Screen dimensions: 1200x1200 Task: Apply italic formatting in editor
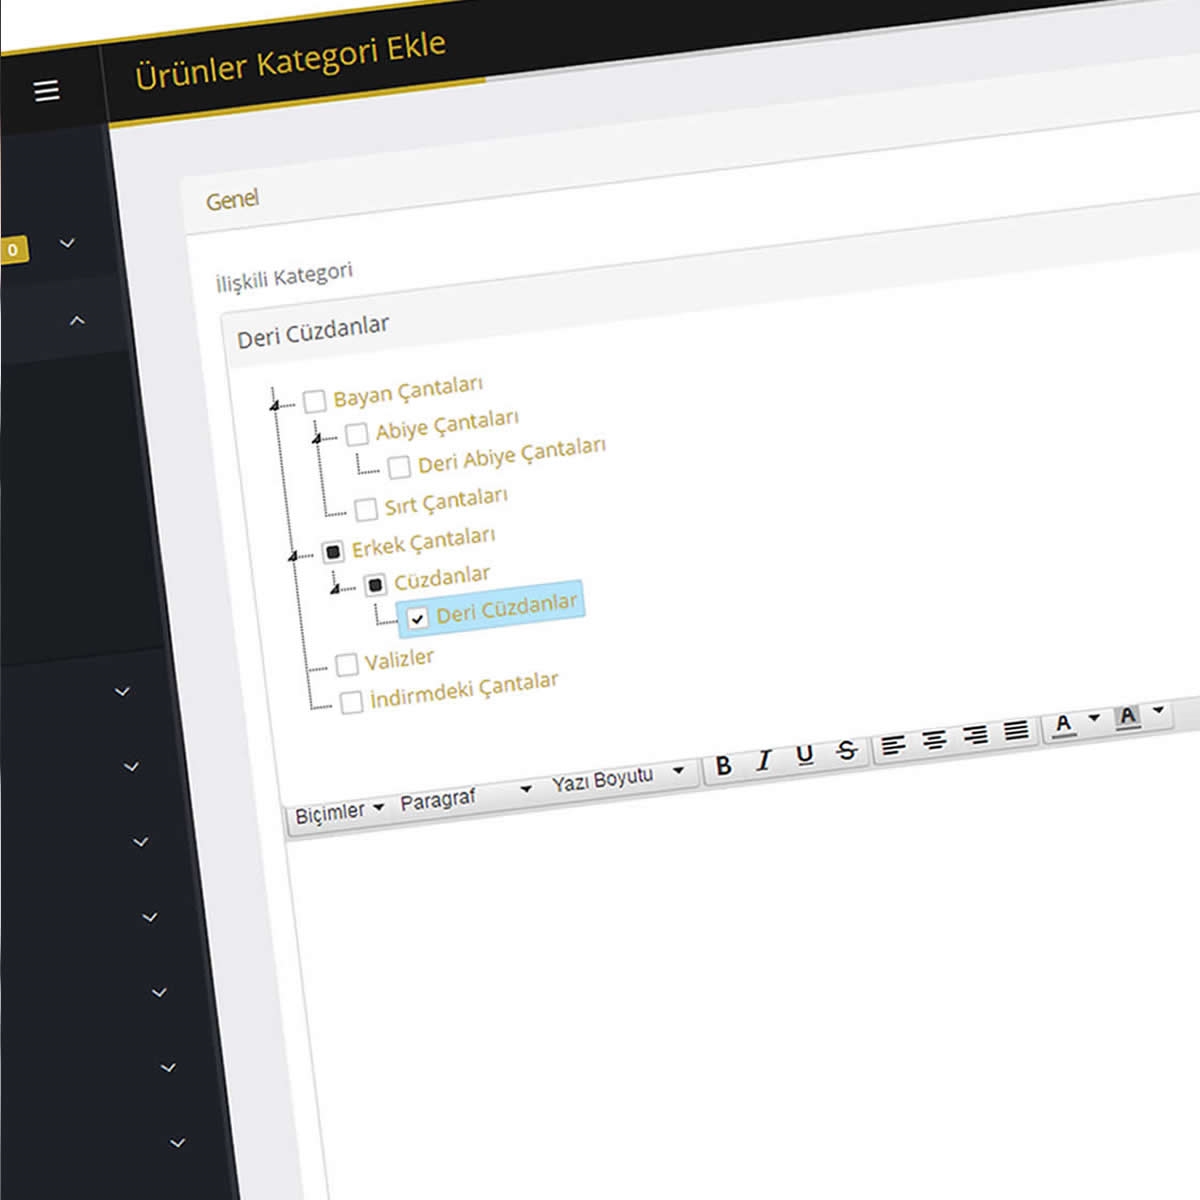[764, 761]
